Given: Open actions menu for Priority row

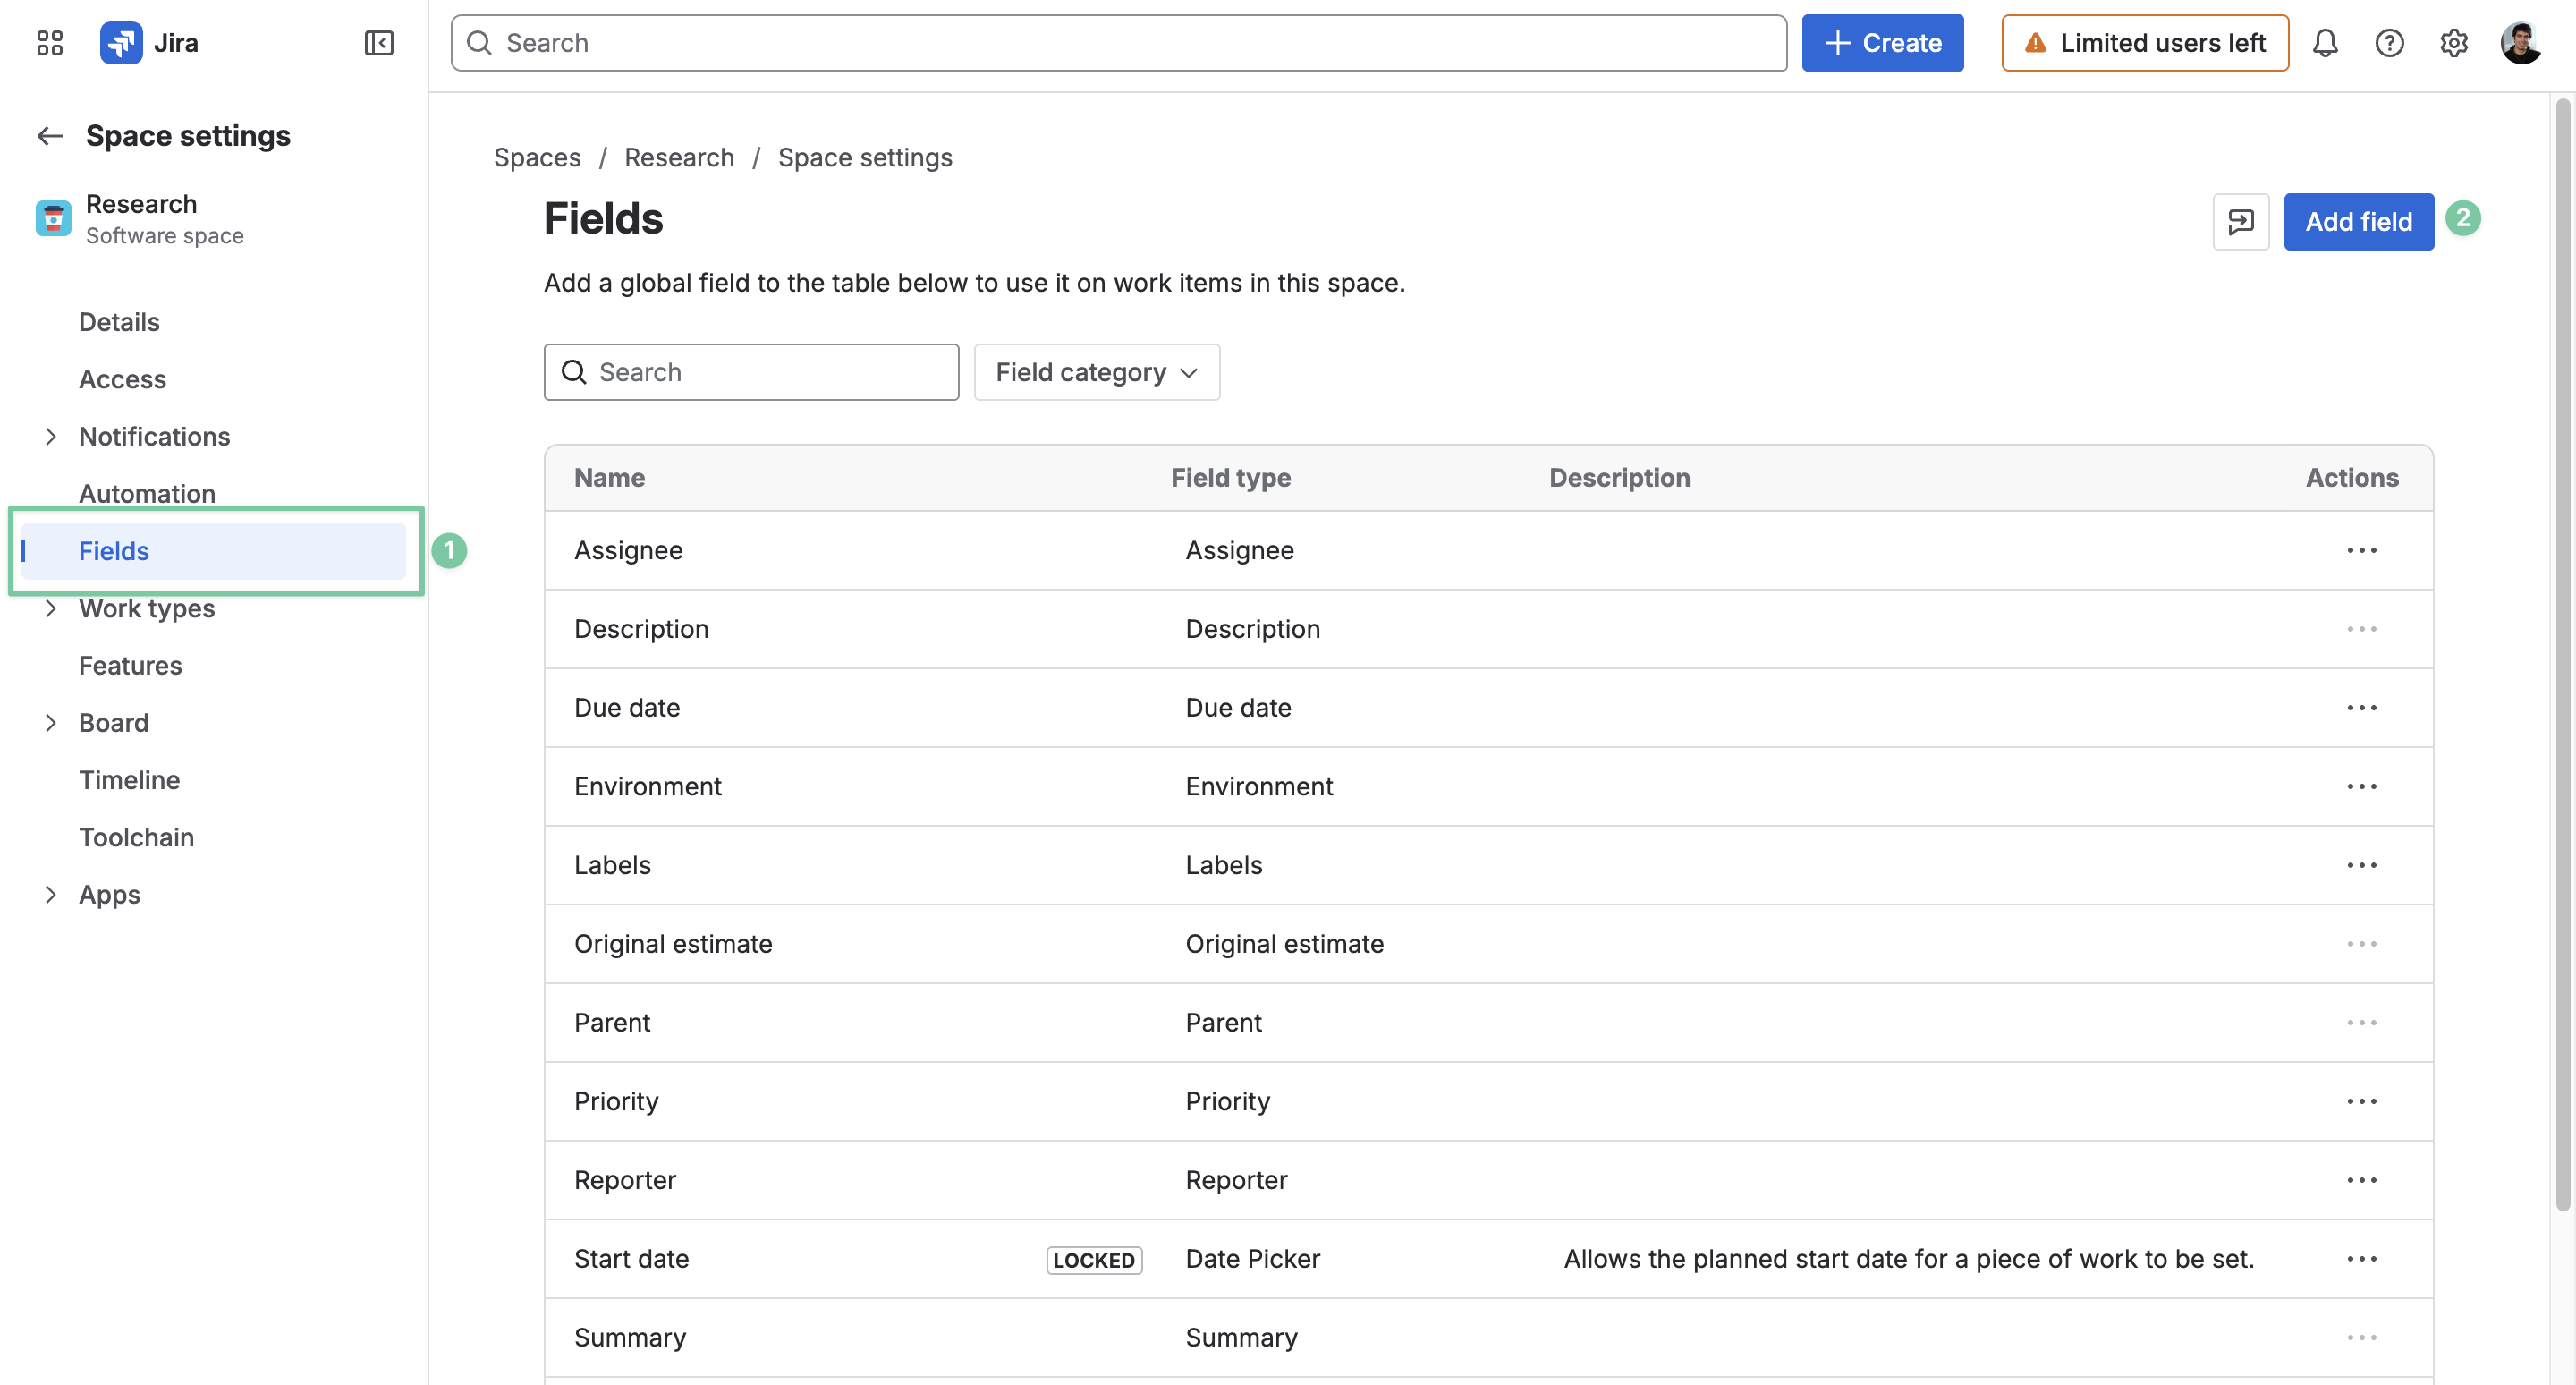Looking at the screenshot, I should coord(2361,1101).
